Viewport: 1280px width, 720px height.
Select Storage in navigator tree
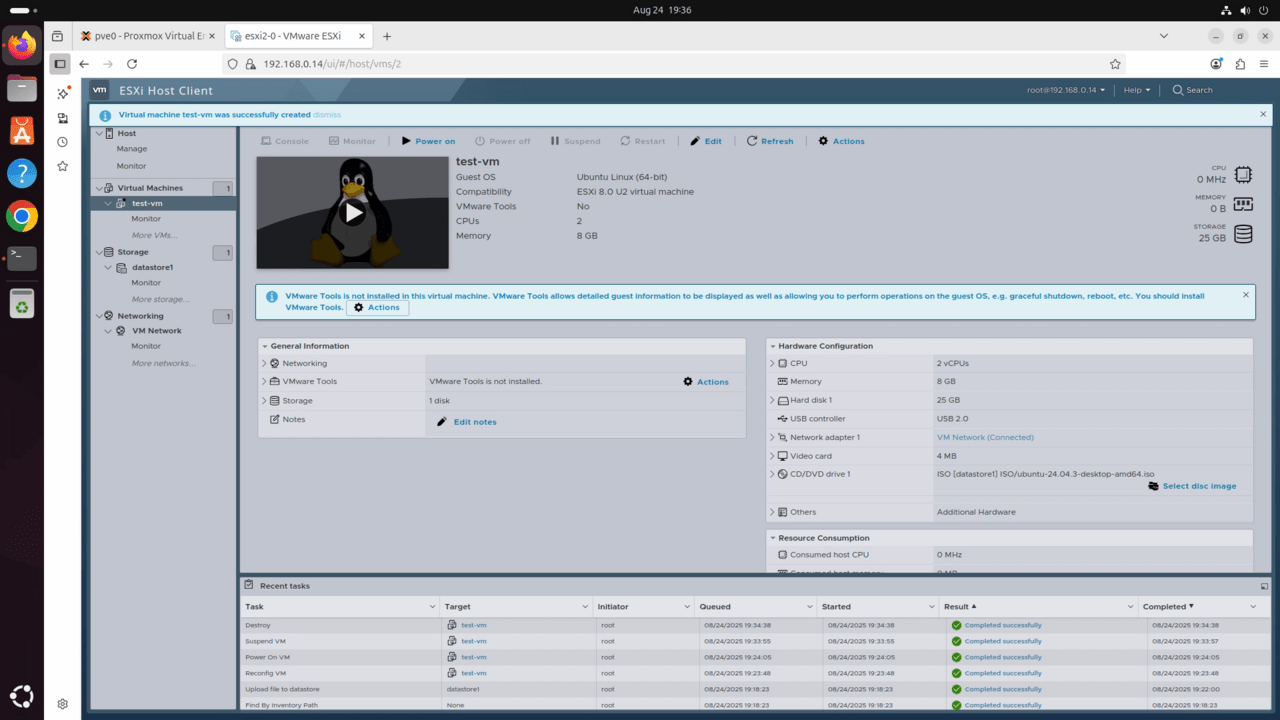pos(132,252)
